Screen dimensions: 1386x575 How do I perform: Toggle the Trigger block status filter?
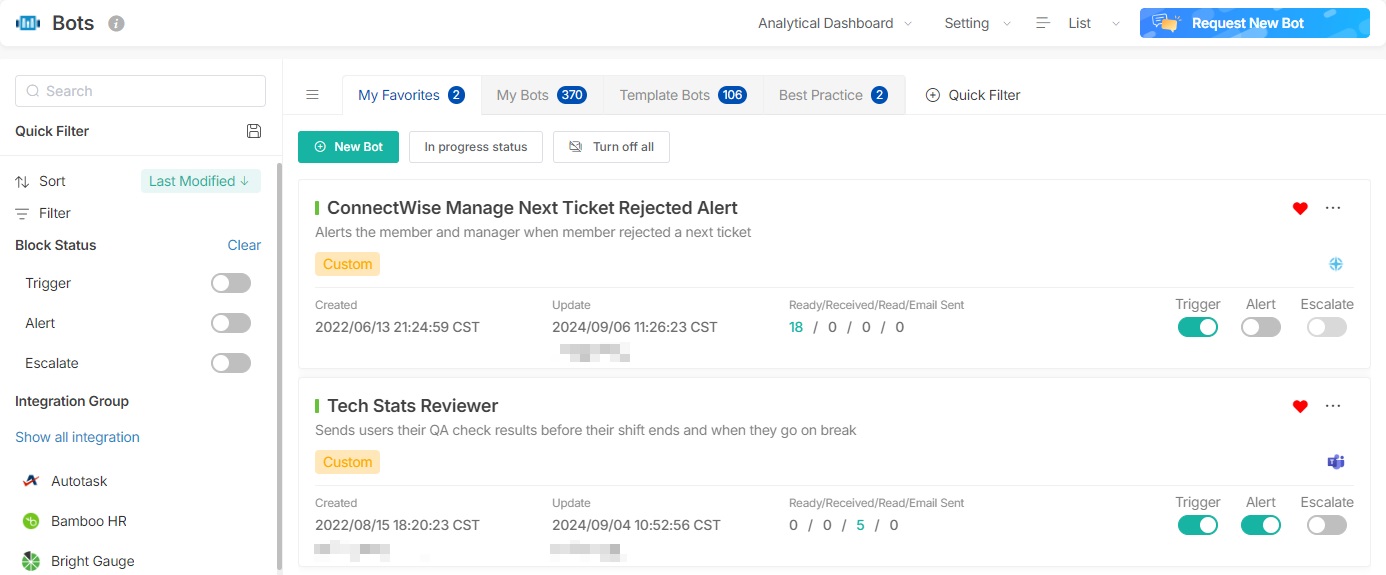(231, 283)
